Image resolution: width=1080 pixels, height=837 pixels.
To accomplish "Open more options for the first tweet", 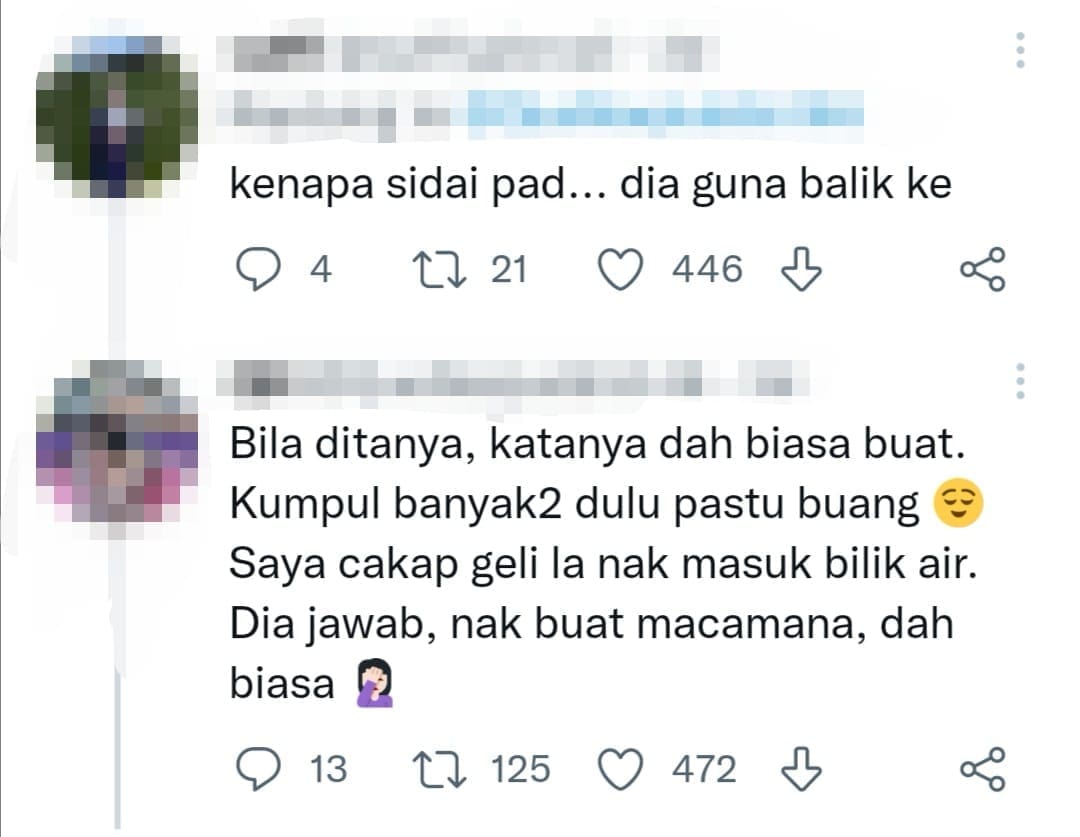I will 1020,50.
